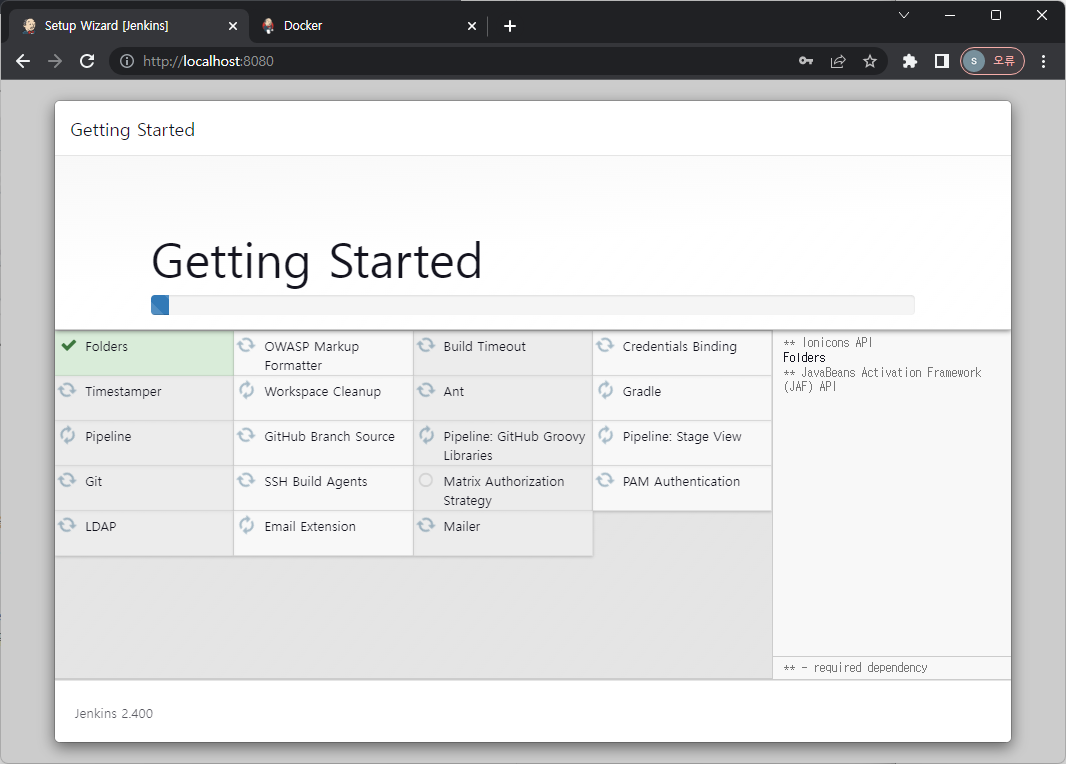
Task: Click the Folders plugin label
Action: point(106,347)
